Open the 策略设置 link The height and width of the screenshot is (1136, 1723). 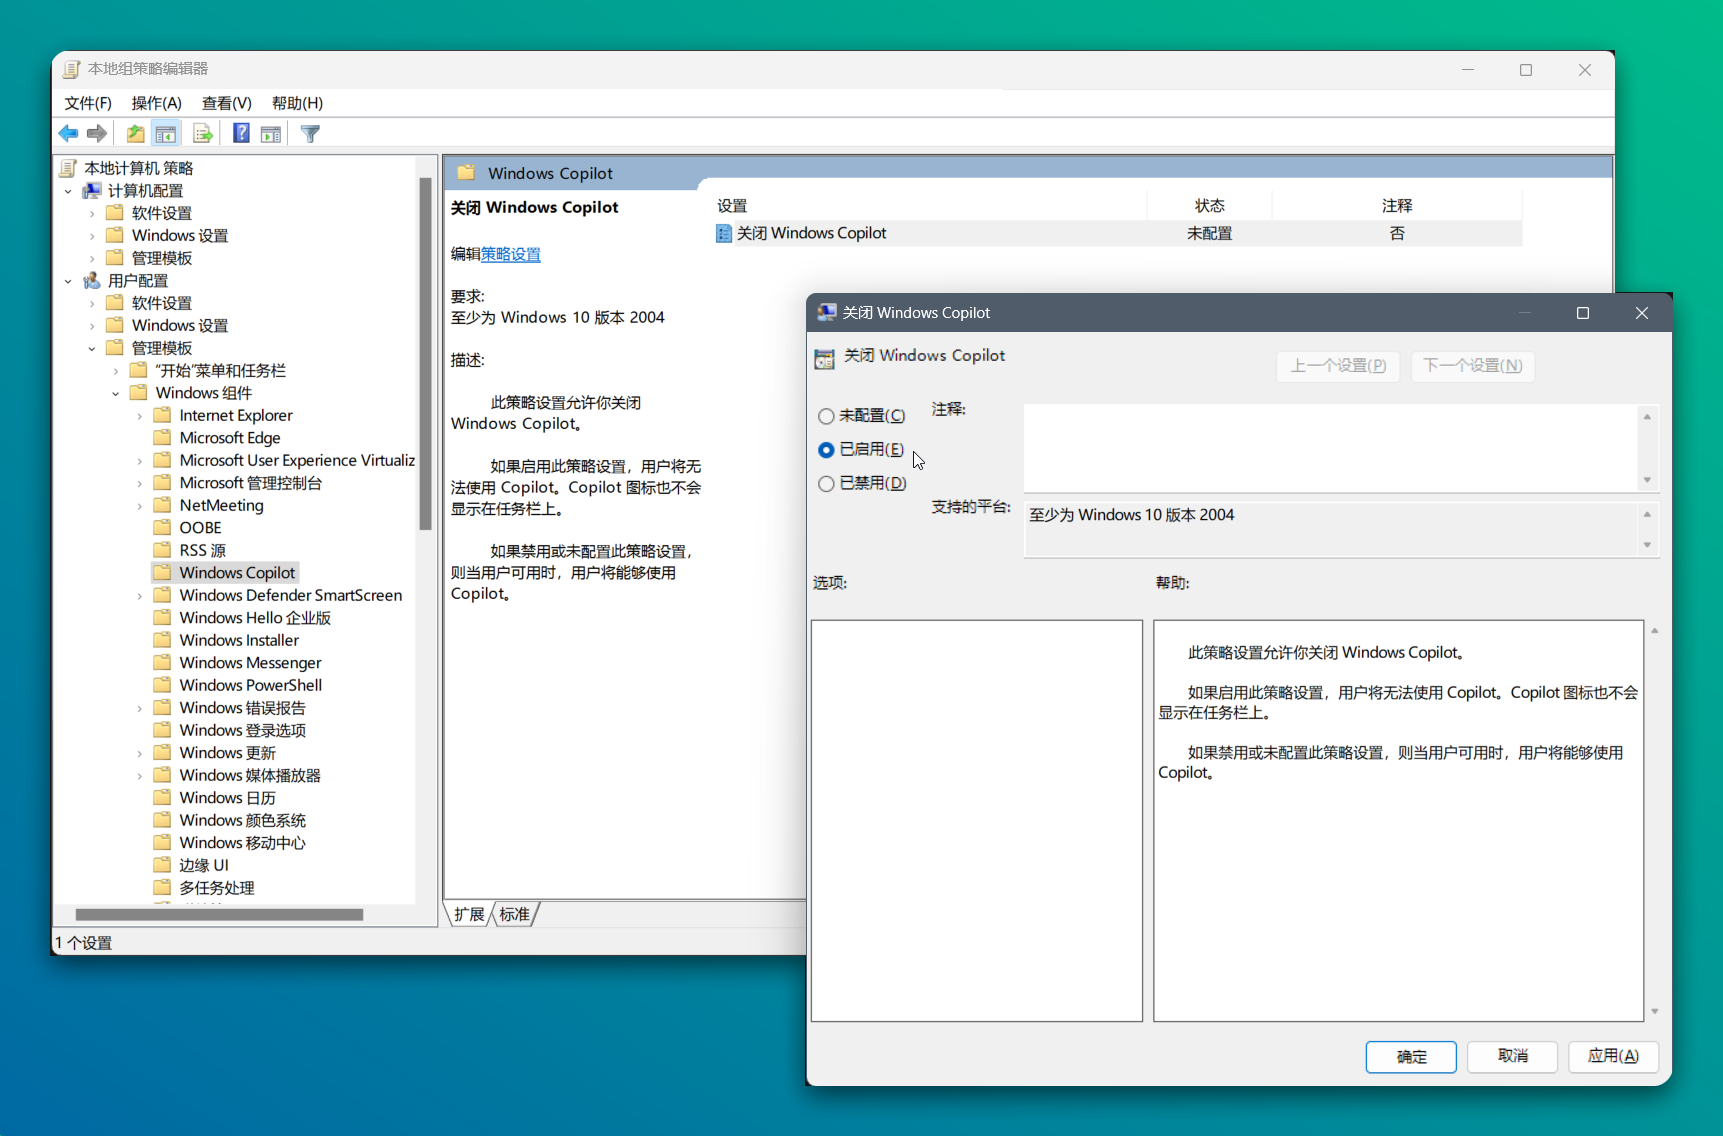[511, 254]
